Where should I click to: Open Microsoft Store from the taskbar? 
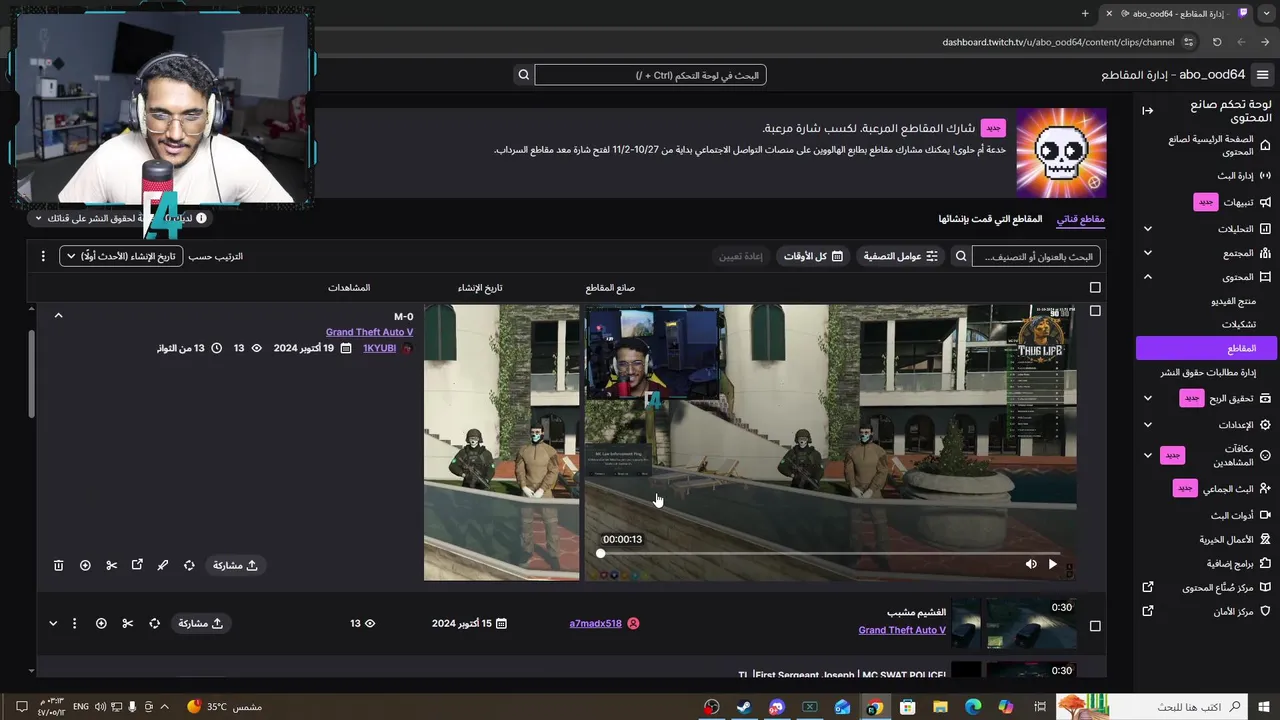(908, 707)
